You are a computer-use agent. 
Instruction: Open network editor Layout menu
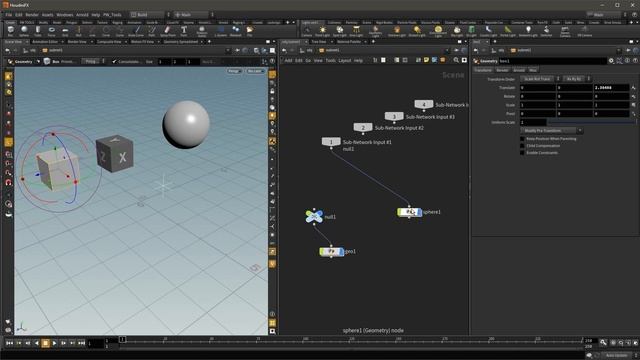344,60
